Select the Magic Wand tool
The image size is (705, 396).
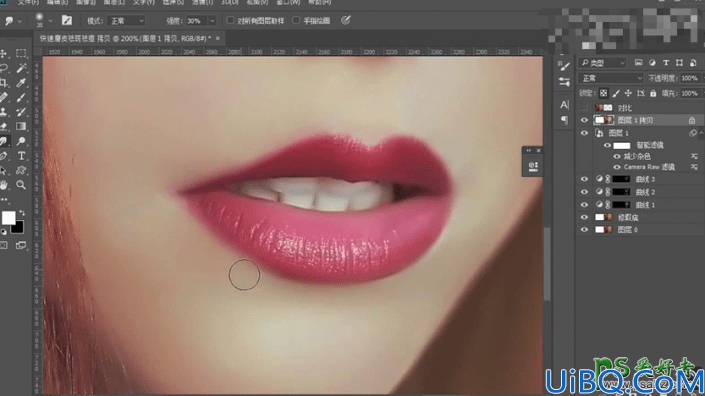[x=21, y=68]
